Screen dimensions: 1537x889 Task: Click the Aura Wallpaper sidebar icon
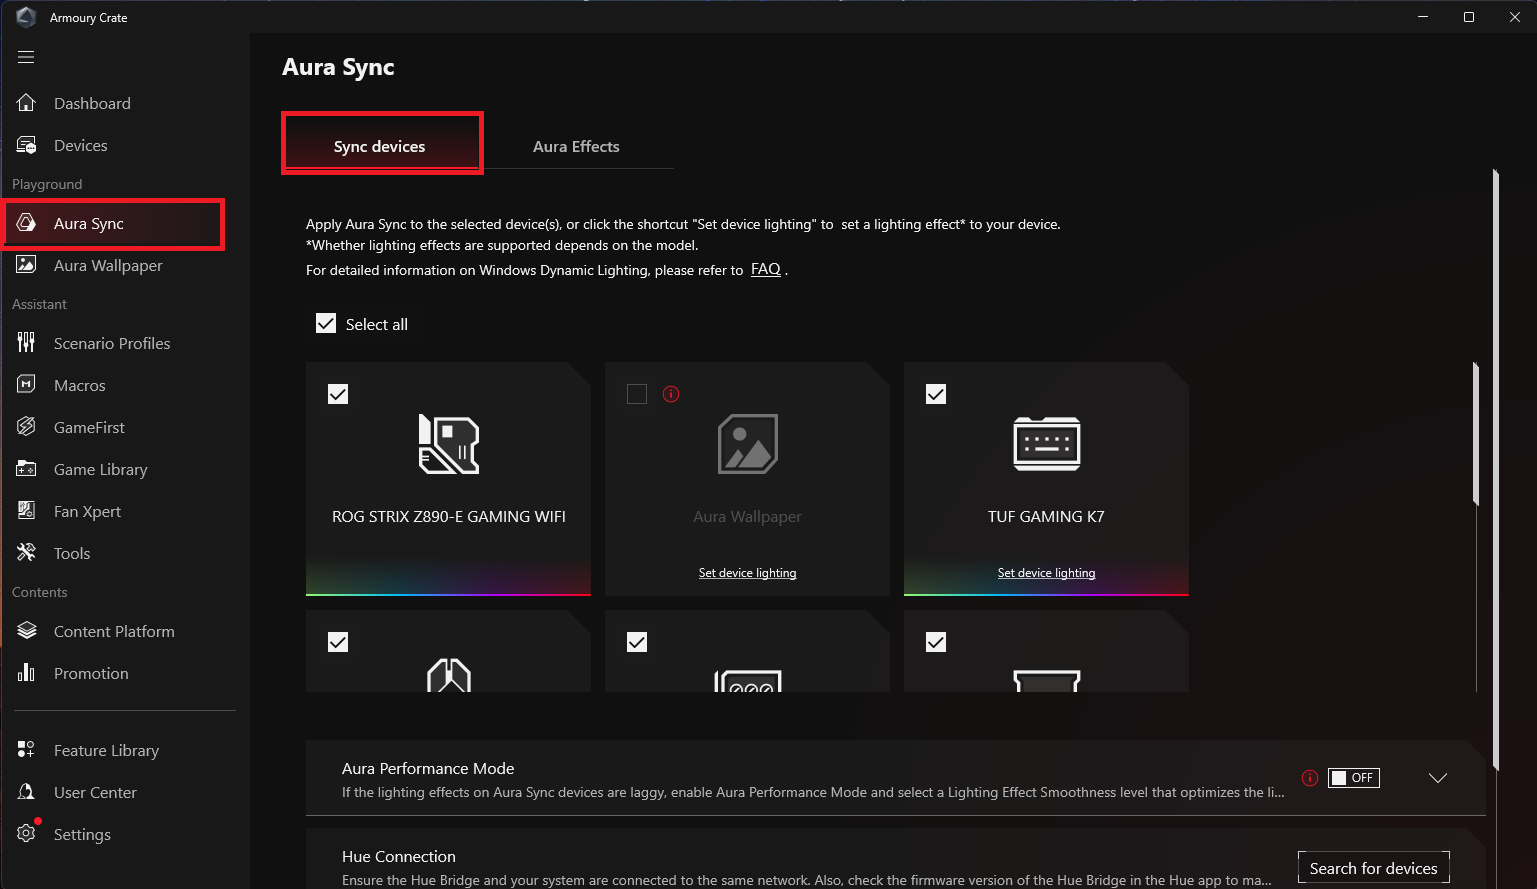pyautogui.click(x=27, y=265)
